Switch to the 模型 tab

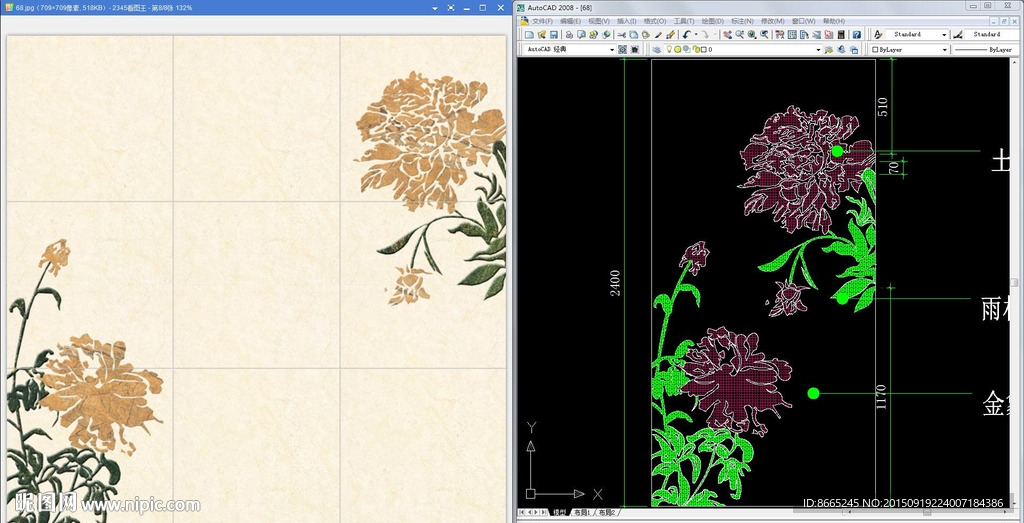click(560, 513)
